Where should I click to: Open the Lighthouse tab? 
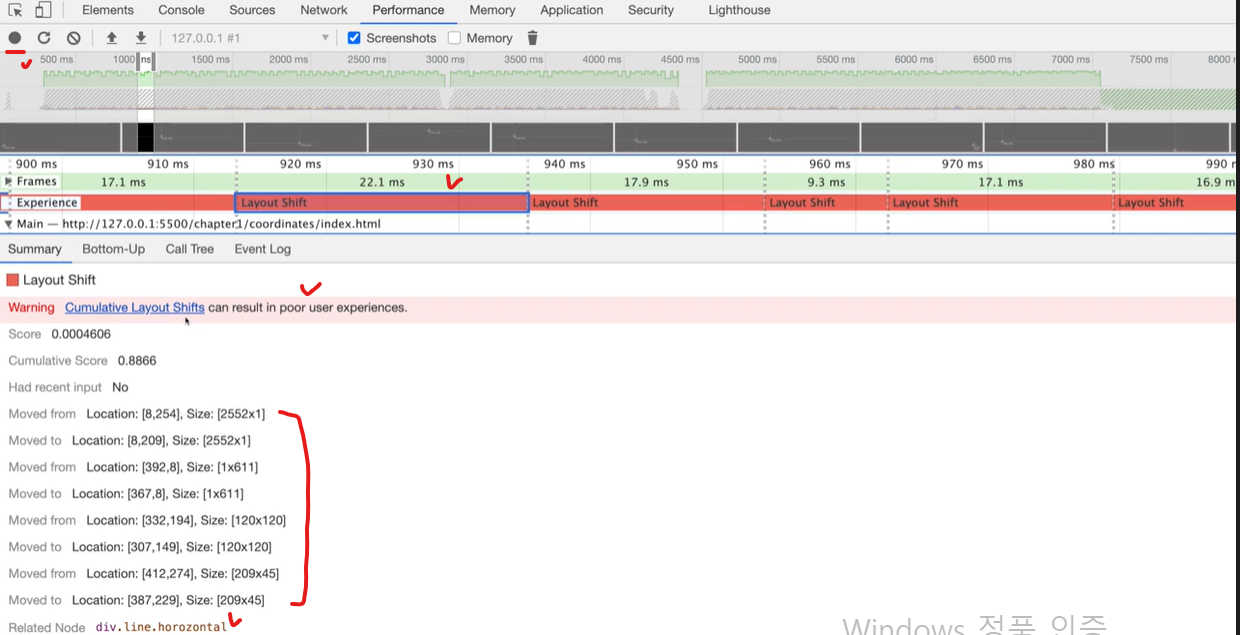coord(739,10)
